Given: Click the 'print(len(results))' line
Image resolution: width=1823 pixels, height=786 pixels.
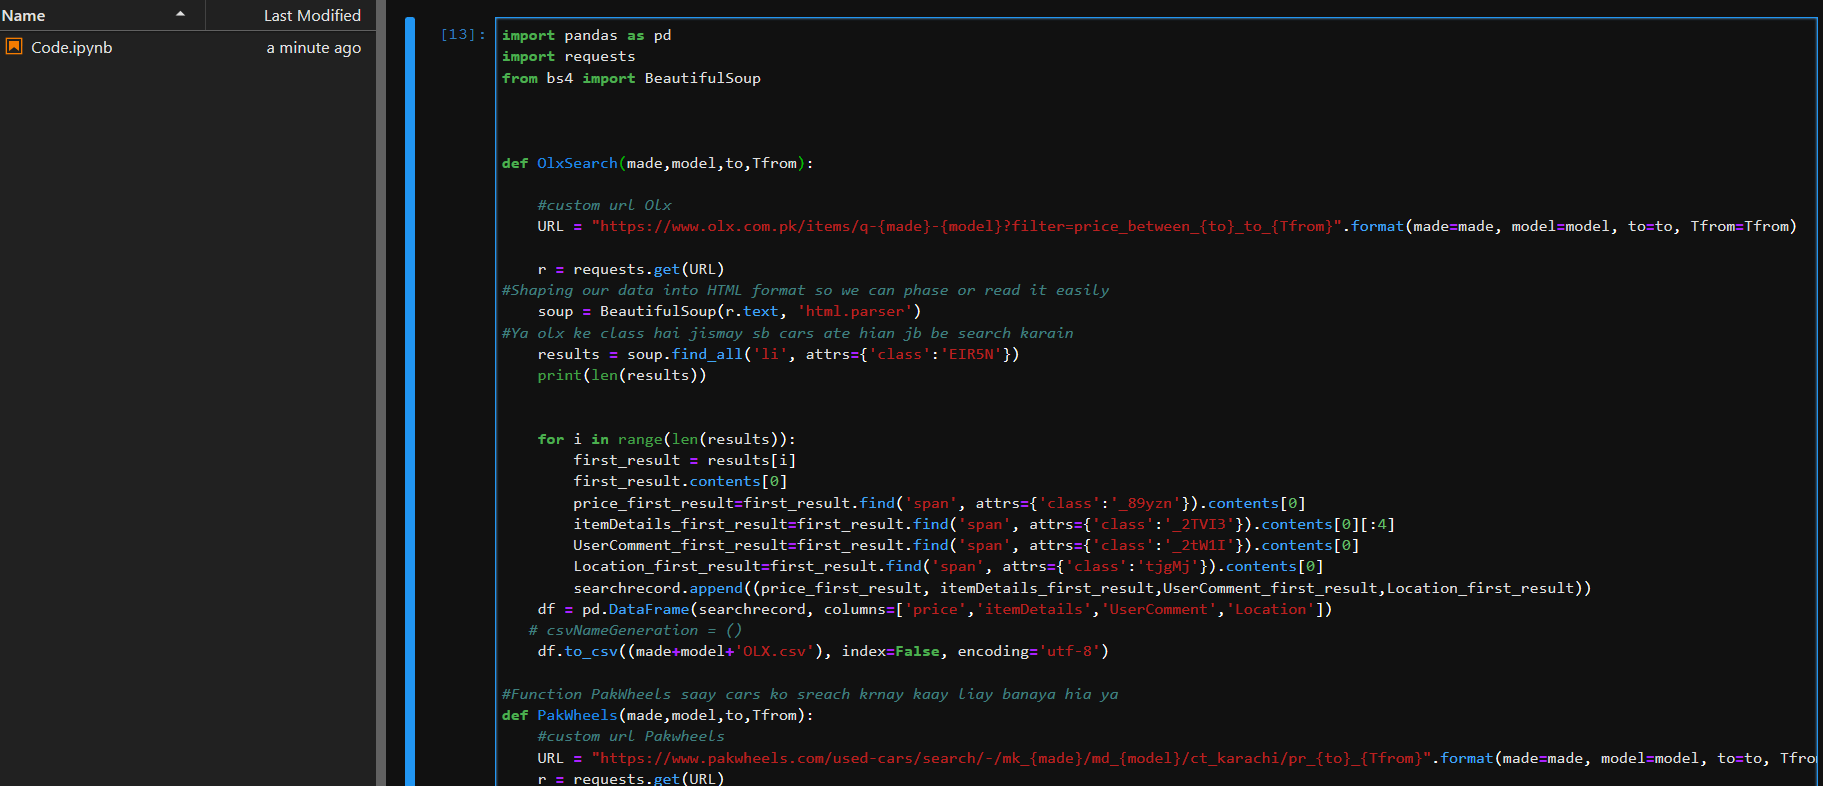Looking at the screenshot, I should coord(622,375).
